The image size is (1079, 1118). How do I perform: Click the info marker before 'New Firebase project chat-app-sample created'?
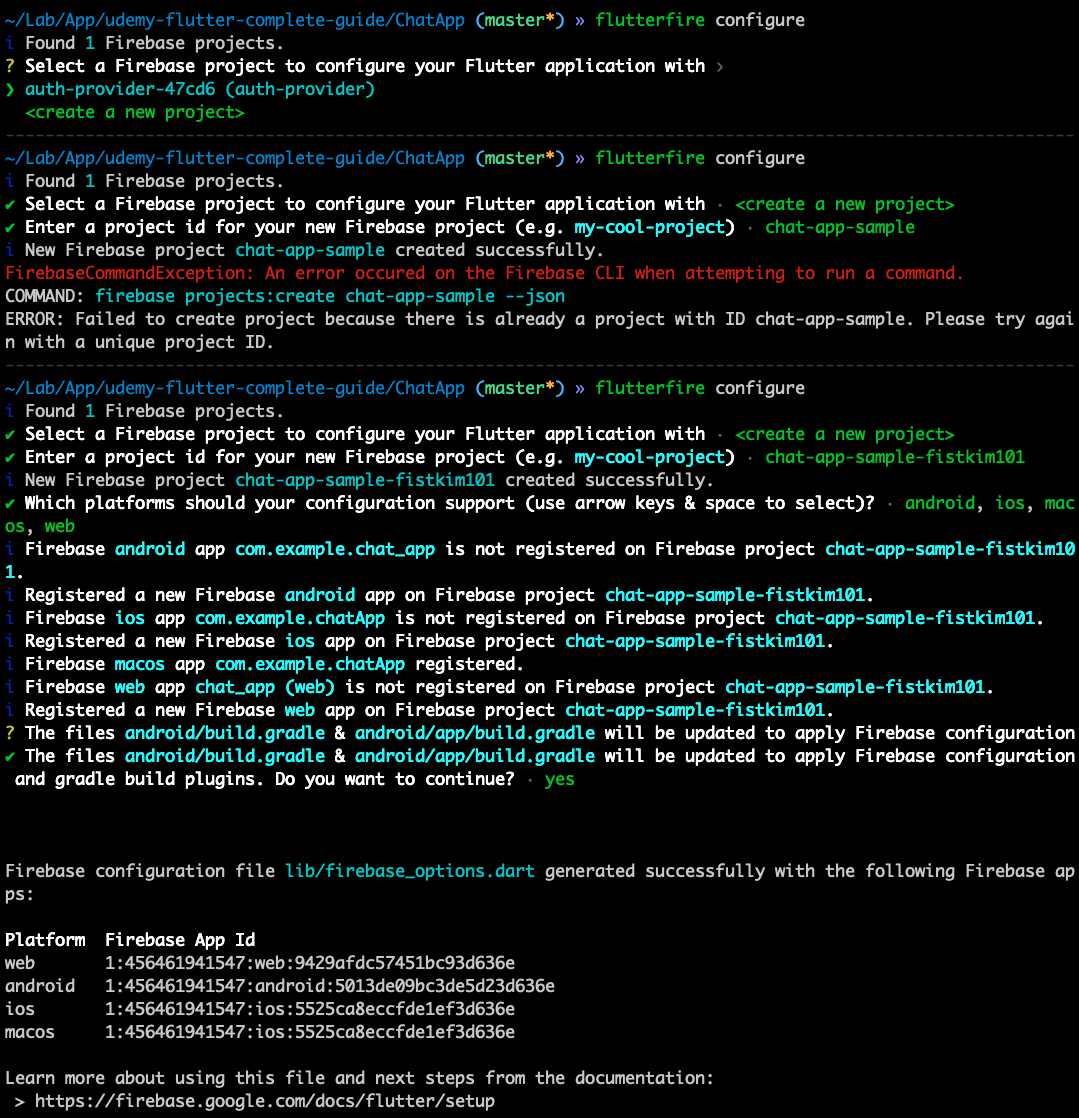coord(10,250)
